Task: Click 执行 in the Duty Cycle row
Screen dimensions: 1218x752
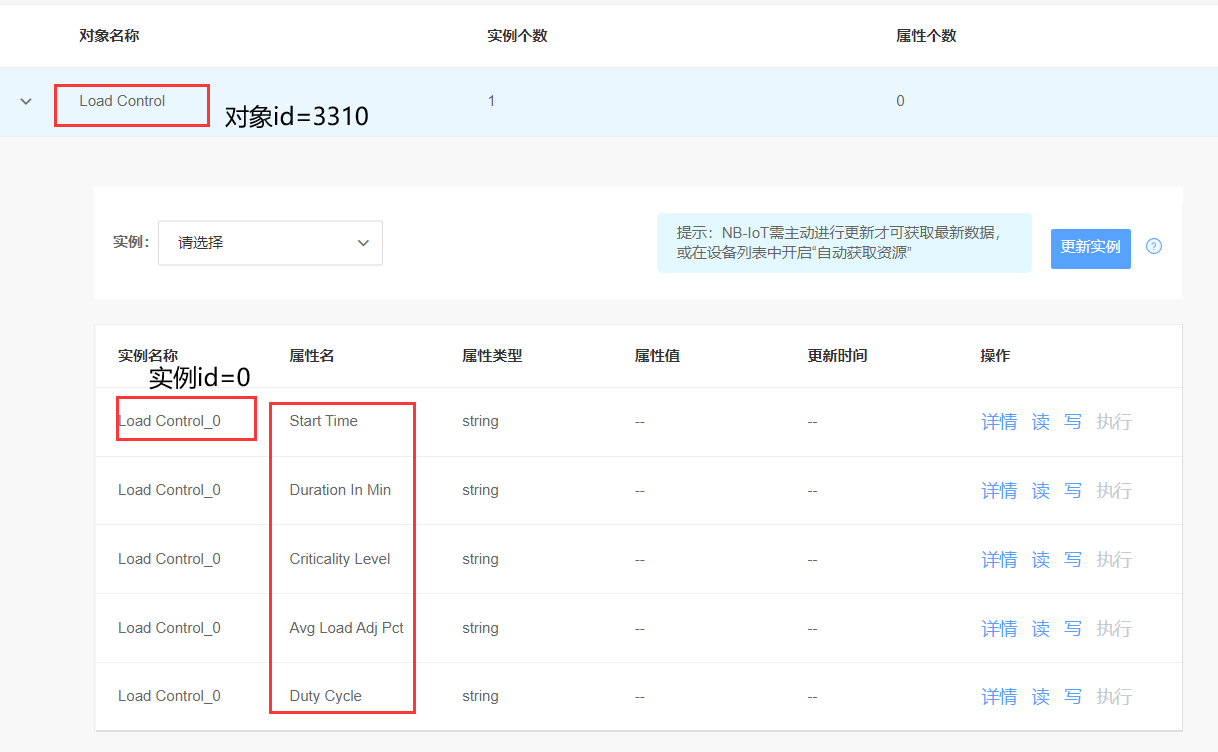Action: [1114, 697]
